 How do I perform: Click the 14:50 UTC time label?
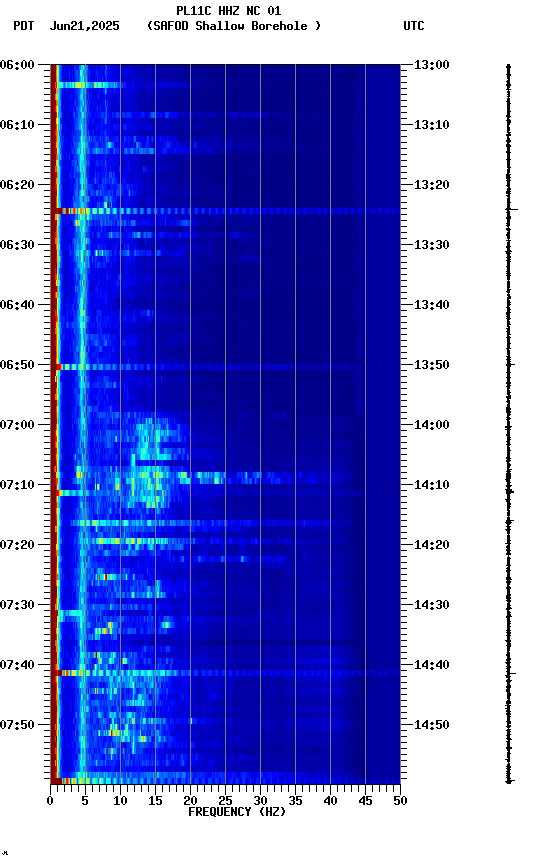tap(432, 725)
